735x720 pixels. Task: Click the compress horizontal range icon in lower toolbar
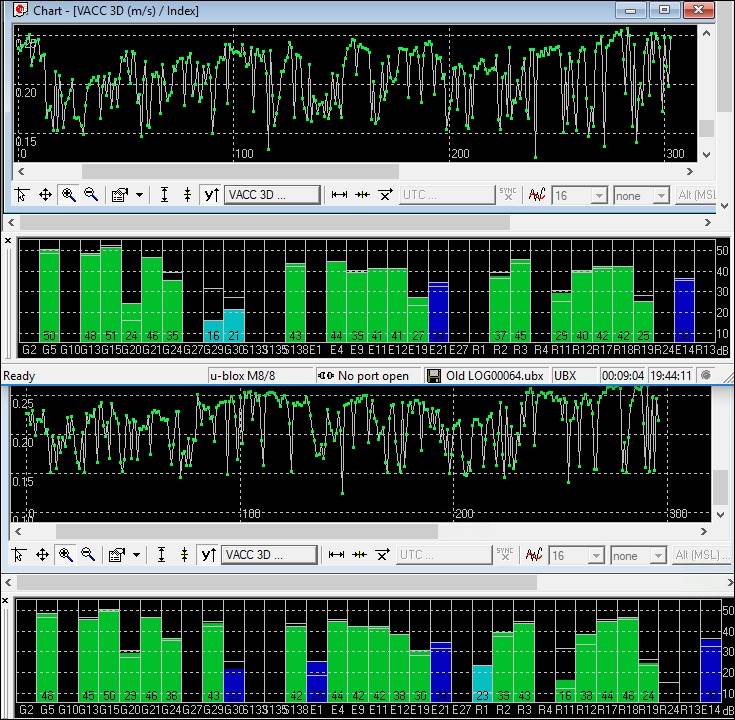coord(360,554)
